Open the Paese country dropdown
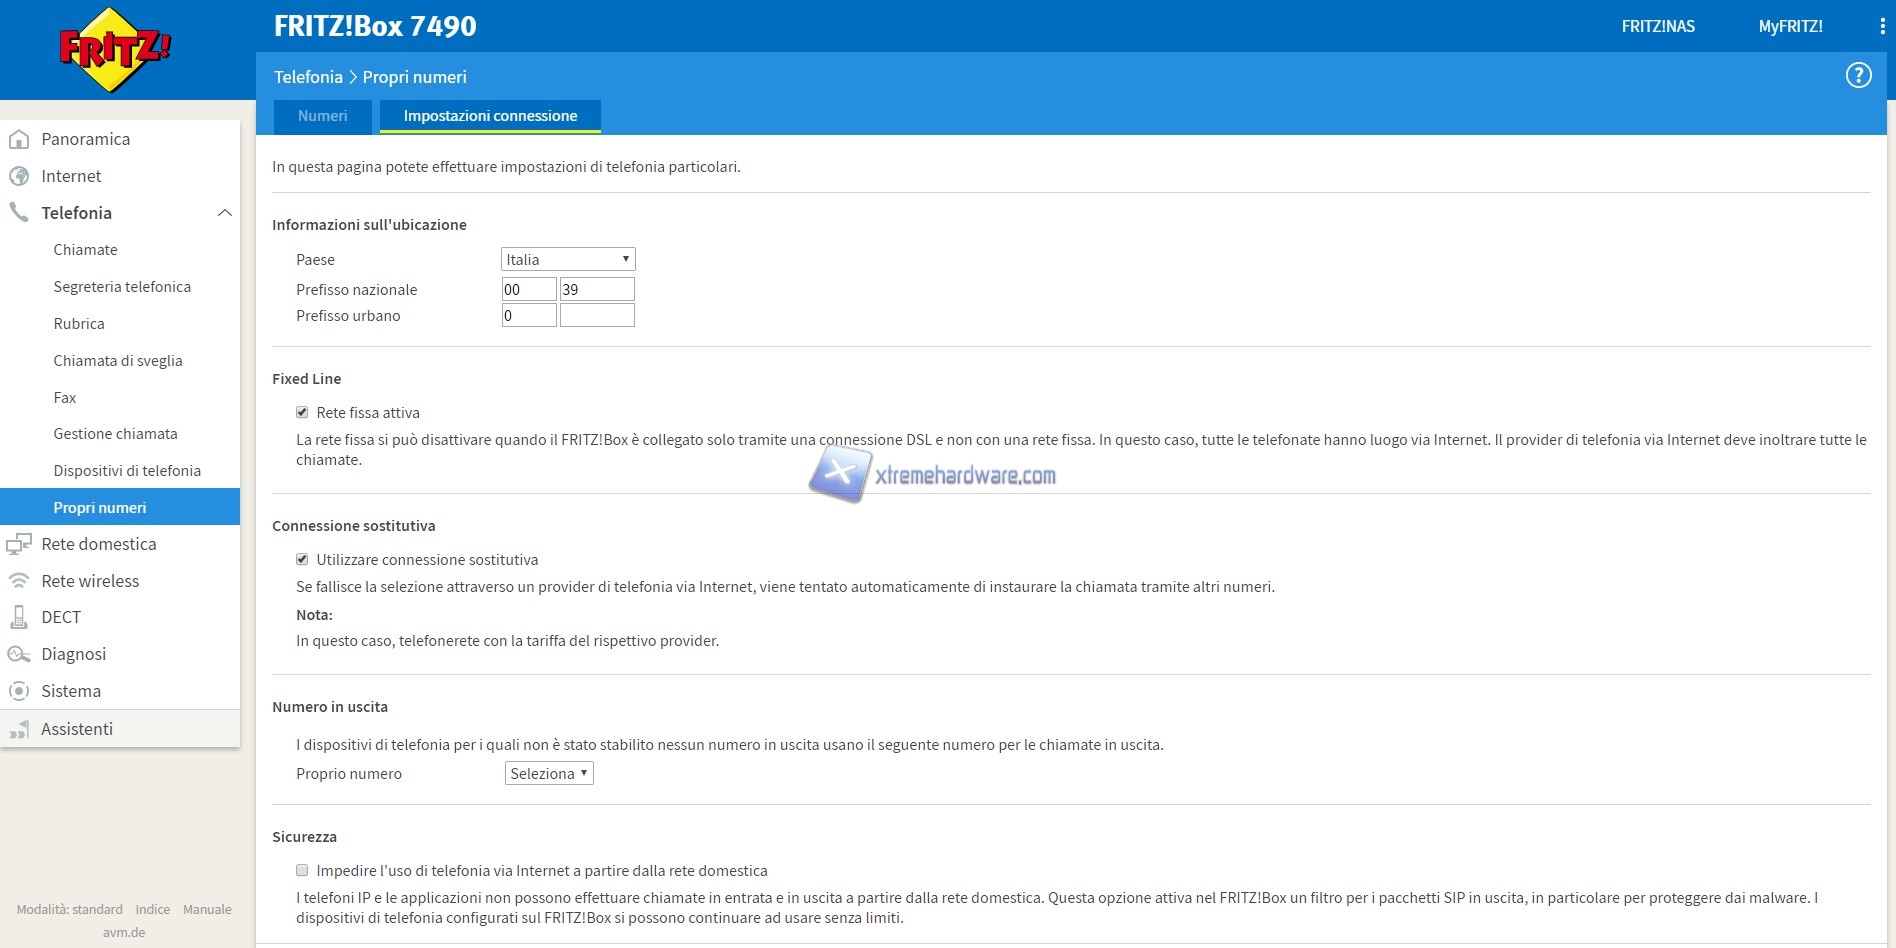This screenshot has height=948, width=1896. pyautogui.click(x=567, y=260)
